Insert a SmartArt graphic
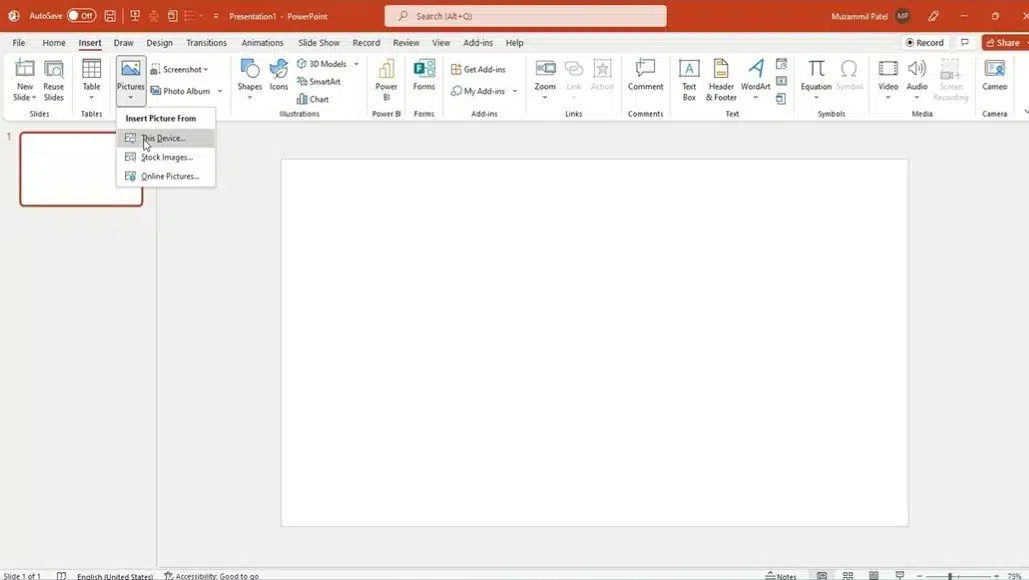The height and width of the screenshot is (580, 1029). click(x=318, y=82)
